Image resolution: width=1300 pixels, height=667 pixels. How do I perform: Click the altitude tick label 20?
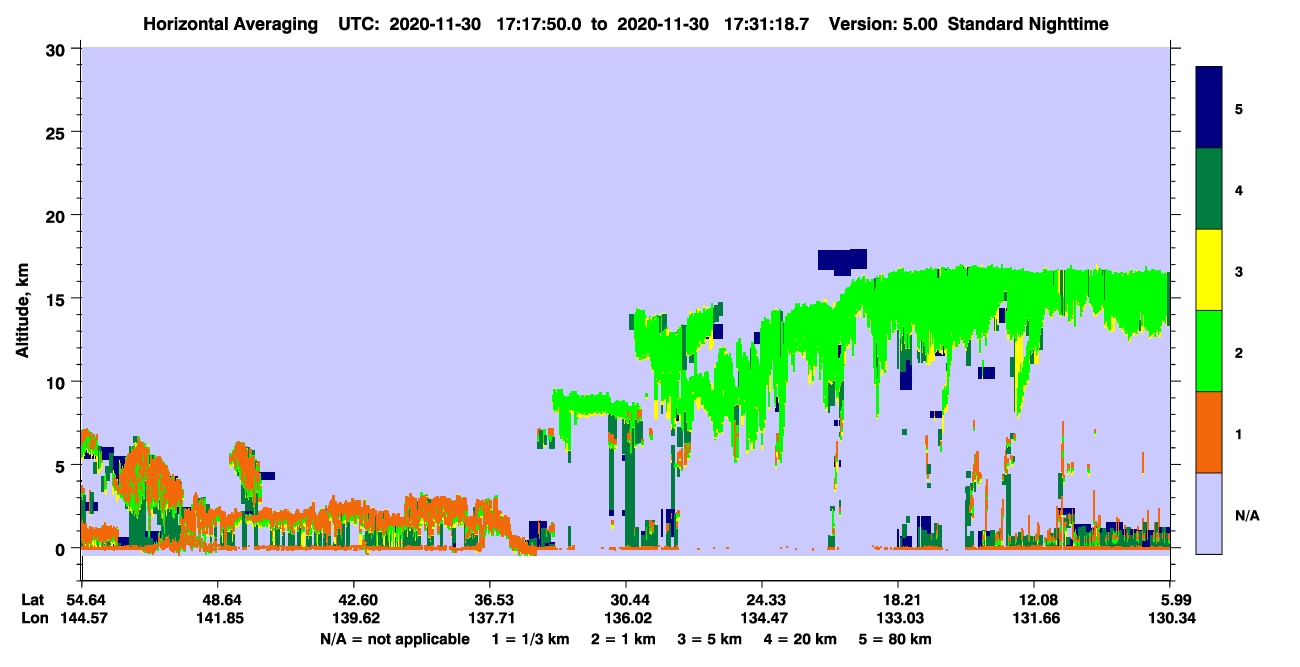click(57, 215)
